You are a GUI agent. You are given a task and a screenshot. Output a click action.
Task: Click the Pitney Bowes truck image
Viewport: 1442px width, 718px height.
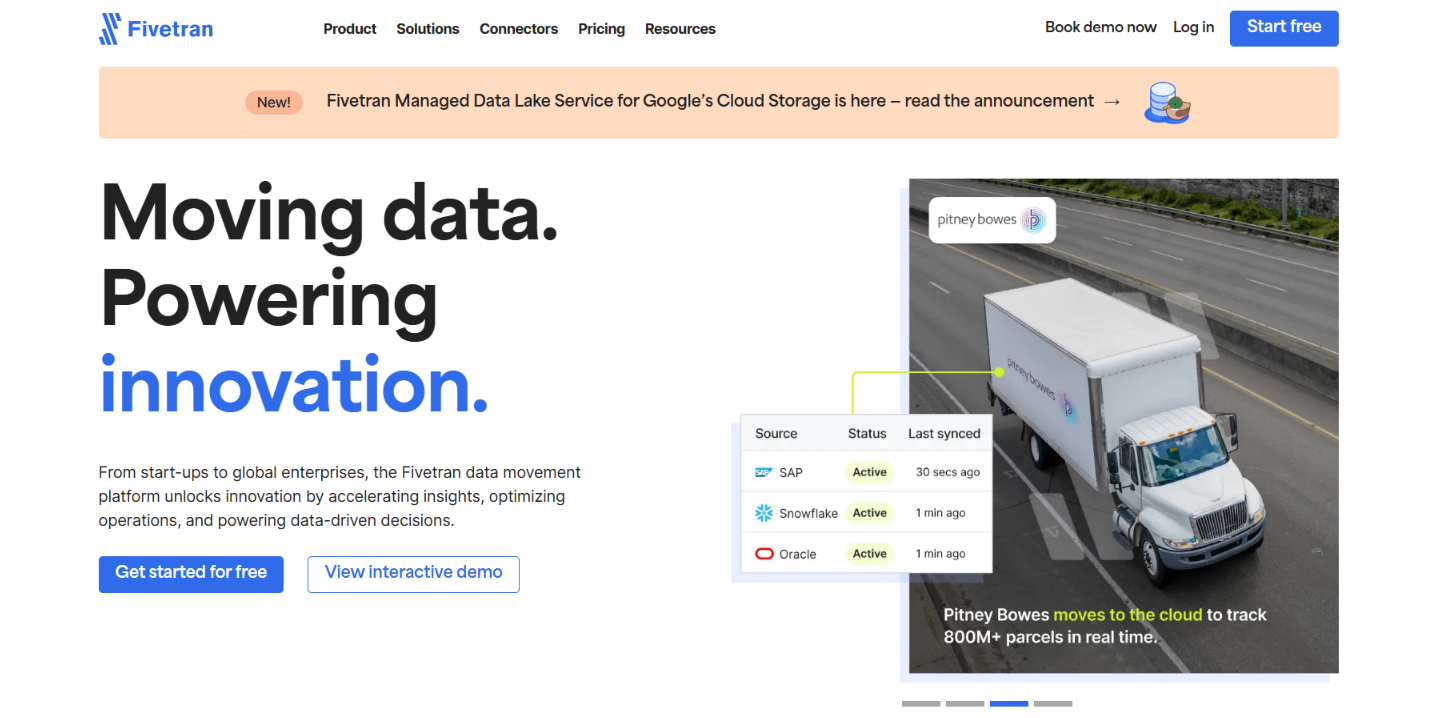click(1124, 426)
